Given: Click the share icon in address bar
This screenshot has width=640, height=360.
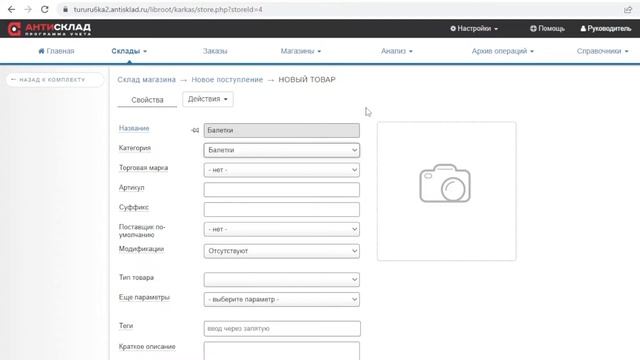Looking at the screenshot, I should point(628,9).
